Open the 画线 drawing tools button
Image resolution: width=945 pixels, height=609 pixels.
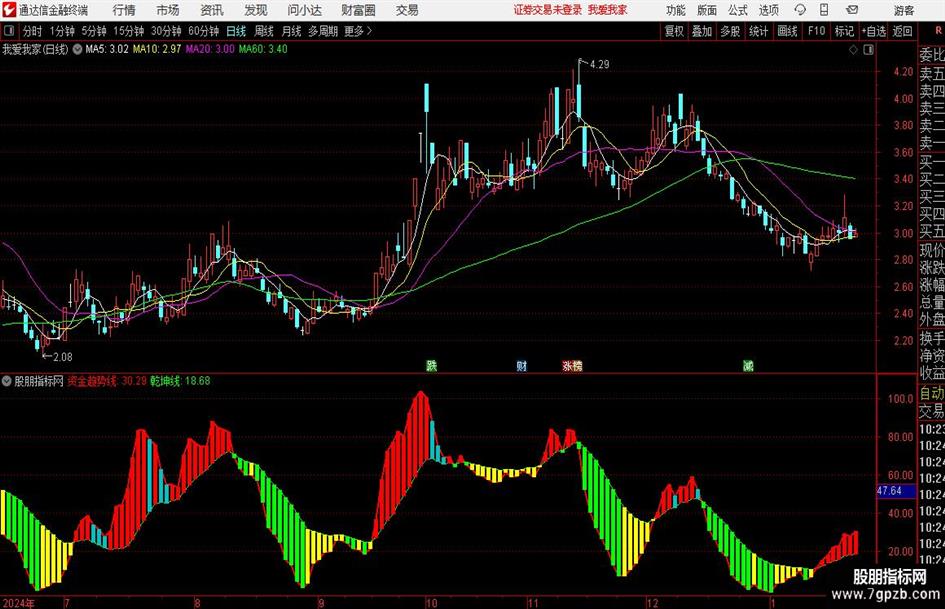[x=787, y=31]
